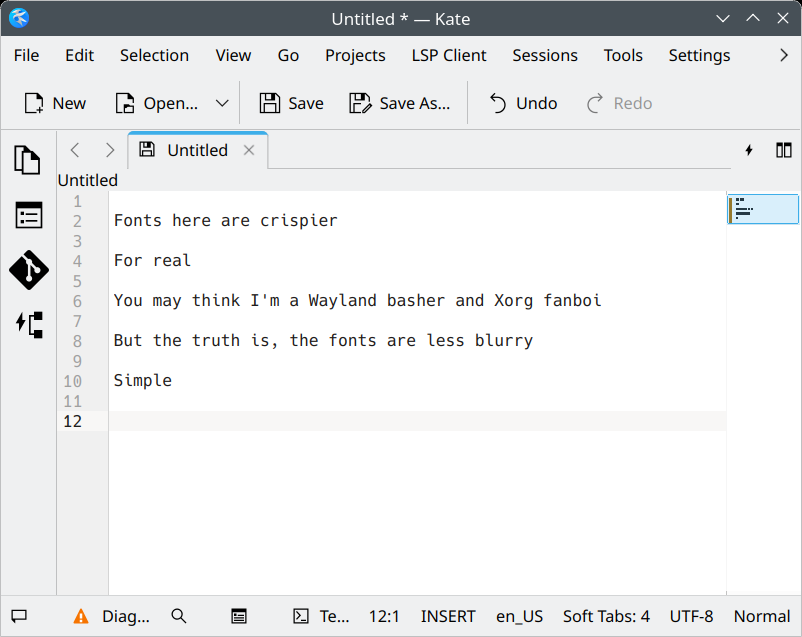
Task: Expand the Open button dropdown
Action: (x=222, y=103)
